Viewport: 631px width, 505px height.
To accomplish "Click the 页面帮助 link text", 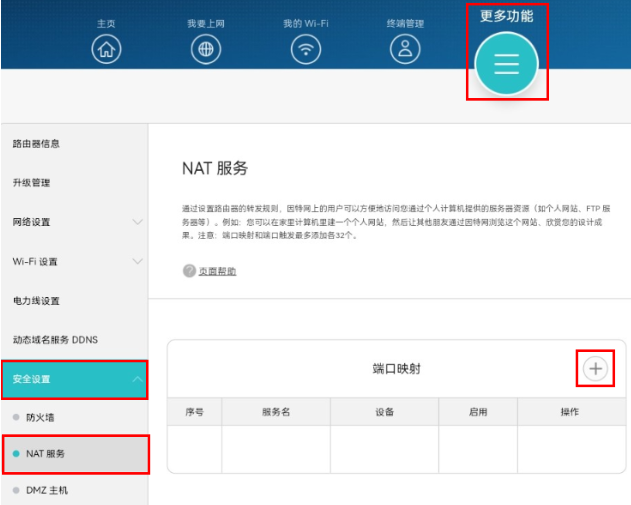I will [217, 271].
